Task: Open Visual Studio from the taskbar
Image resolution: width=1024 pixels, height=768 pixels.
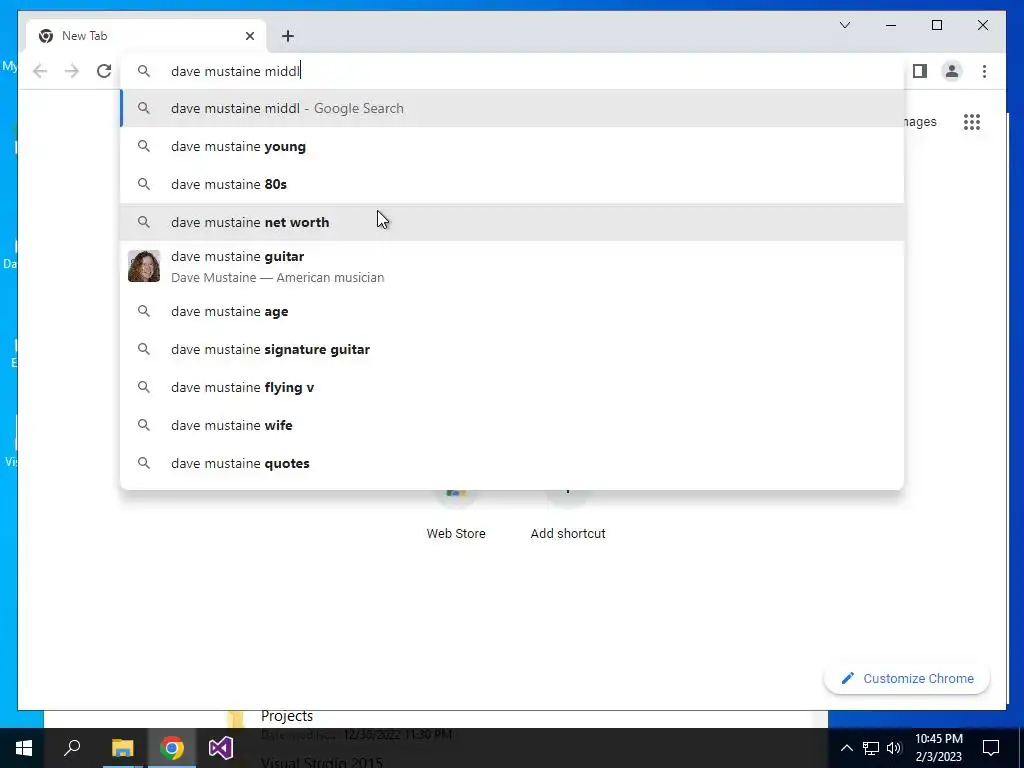Action: tap(221, 748)
